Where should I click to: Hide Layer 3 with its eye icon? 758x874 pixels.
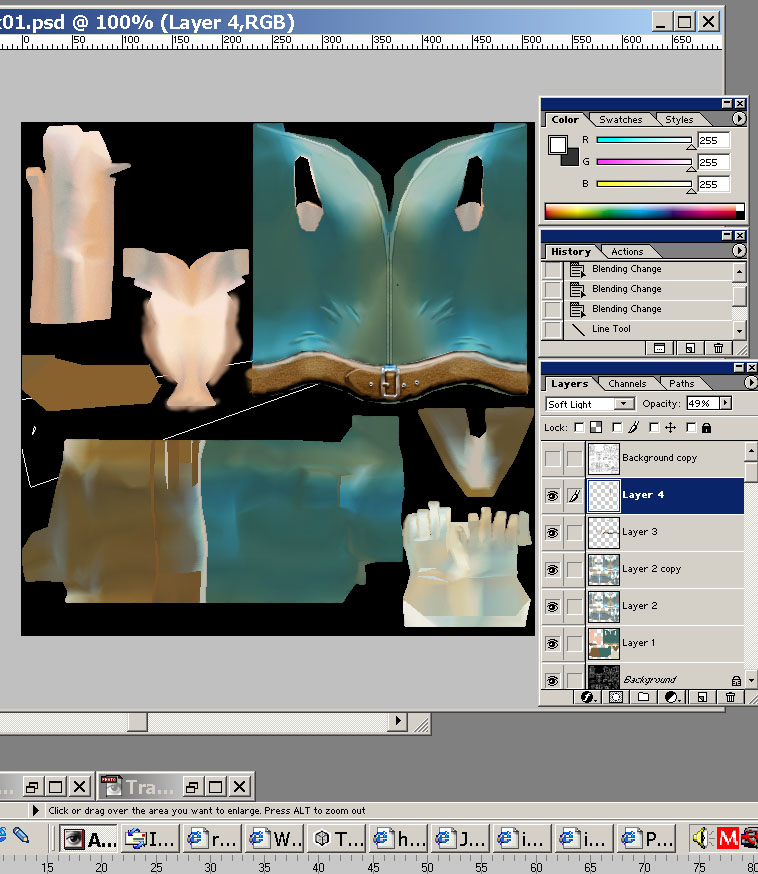[x=552, y=532]
